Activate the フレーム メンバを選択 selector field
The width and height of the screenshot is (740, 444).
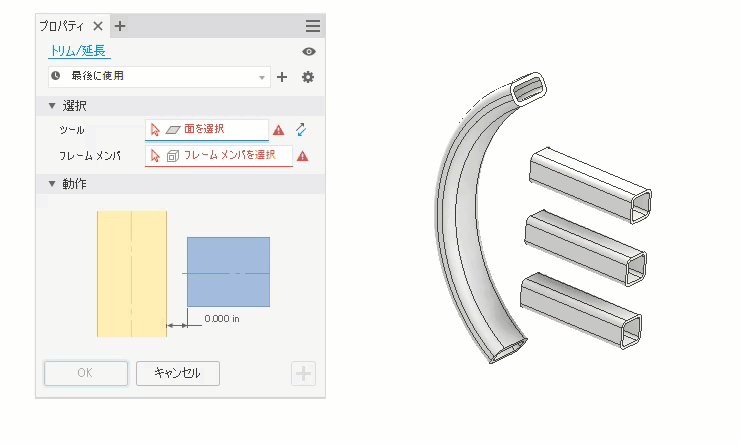click(219, 156)
